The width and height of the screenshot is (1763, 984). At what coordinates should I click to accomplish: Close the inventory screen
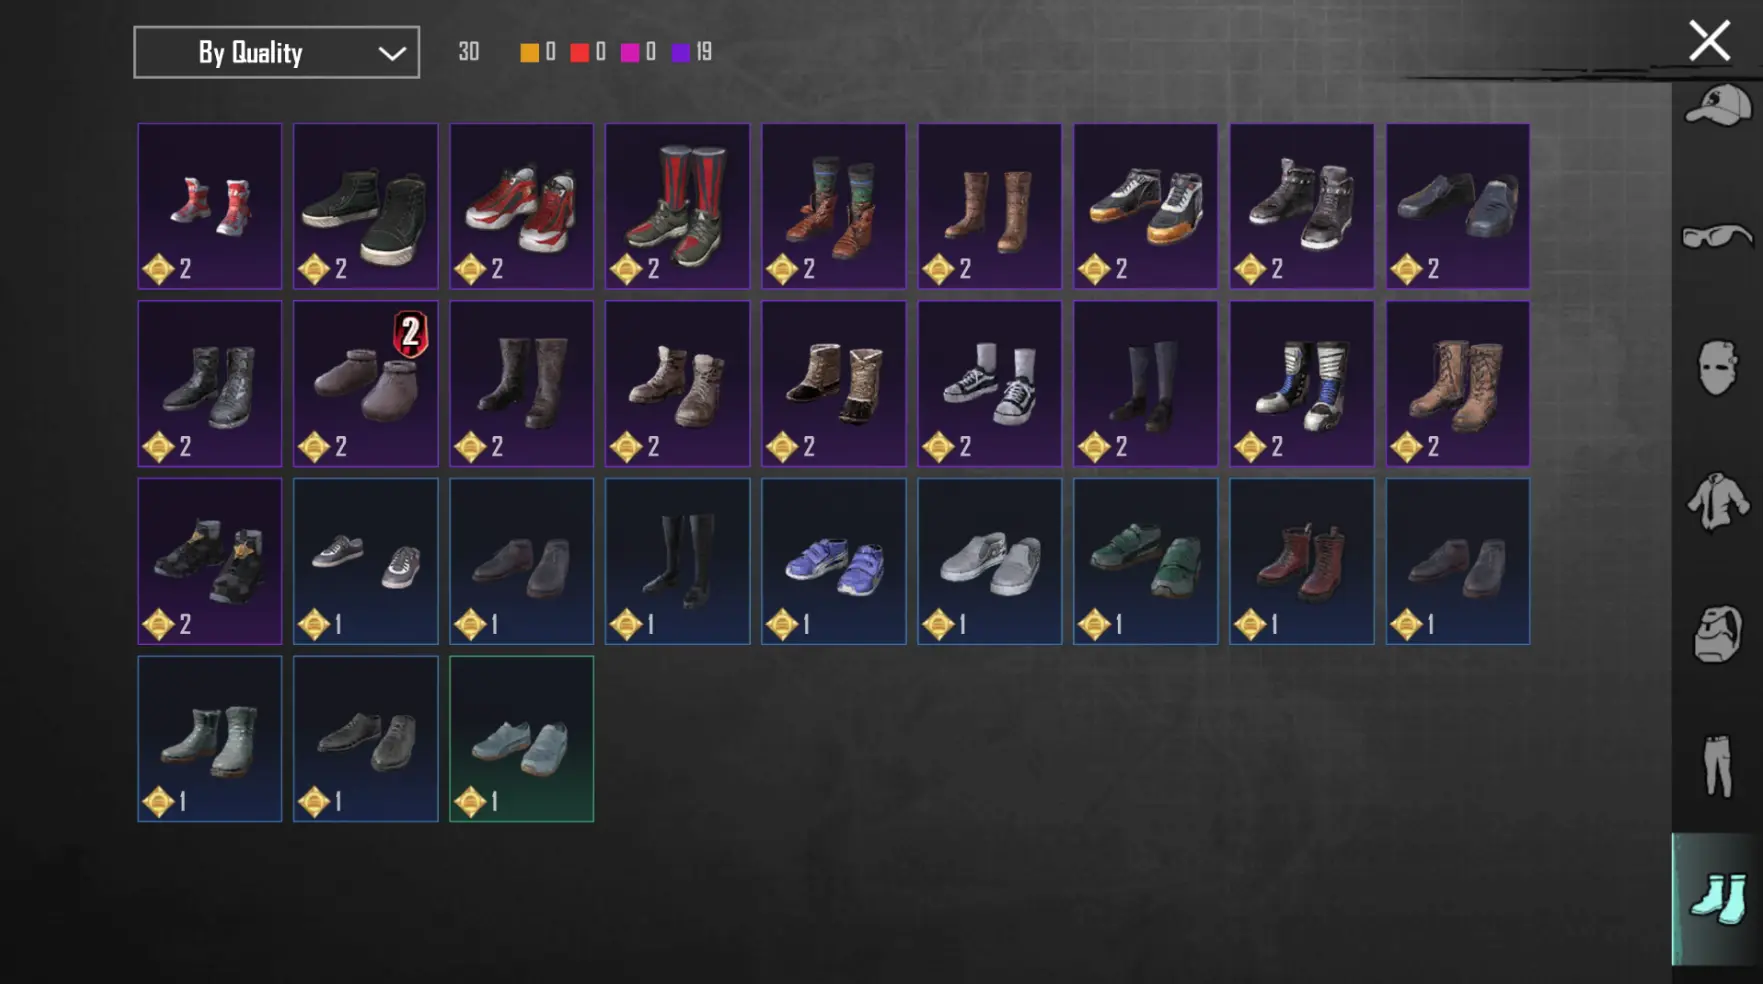(1709, 41)
